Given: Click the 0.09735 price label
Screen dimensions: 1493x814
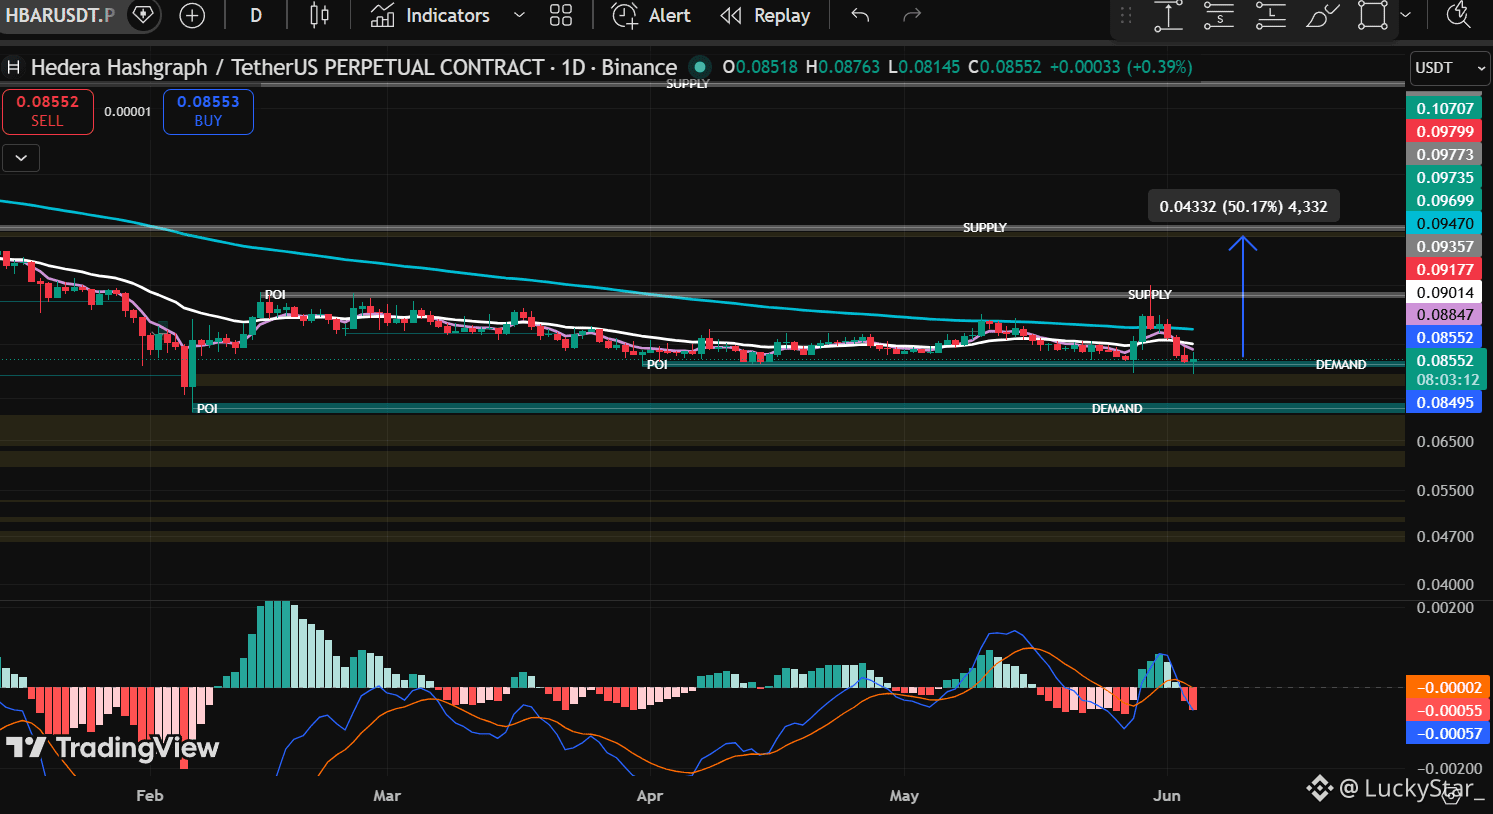Looking at the screenshot, I should coord(1445,177).
